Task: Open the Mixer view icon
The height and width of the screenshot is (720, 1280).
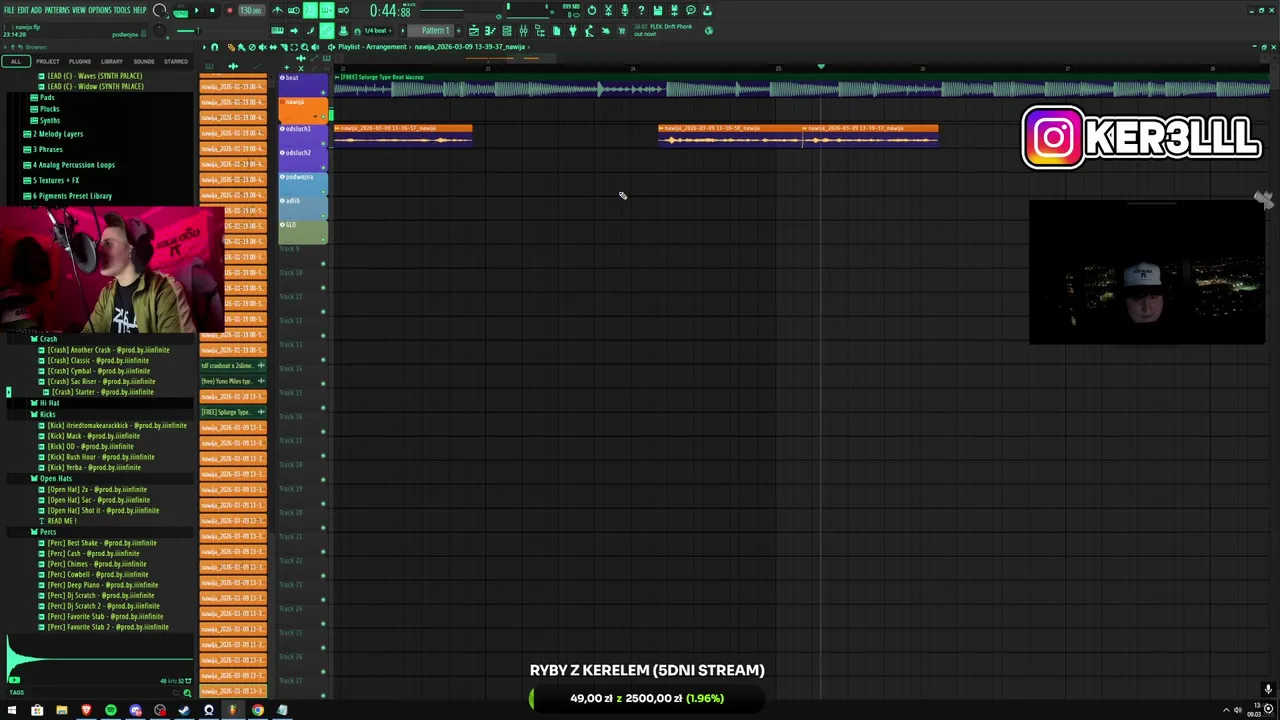Action: click(523, 31)
